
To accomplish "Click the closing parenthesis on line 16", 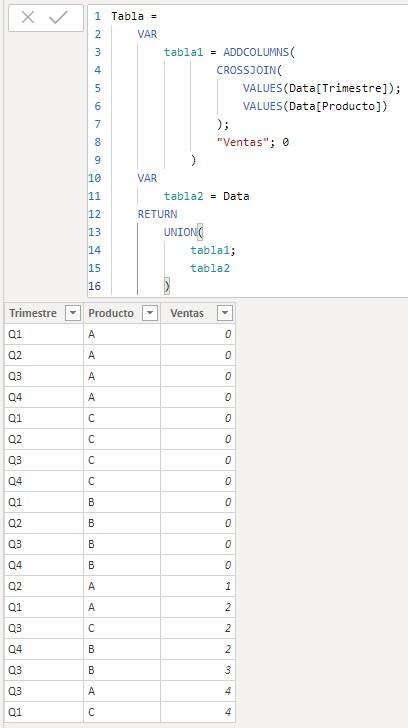I will point(167,286).
